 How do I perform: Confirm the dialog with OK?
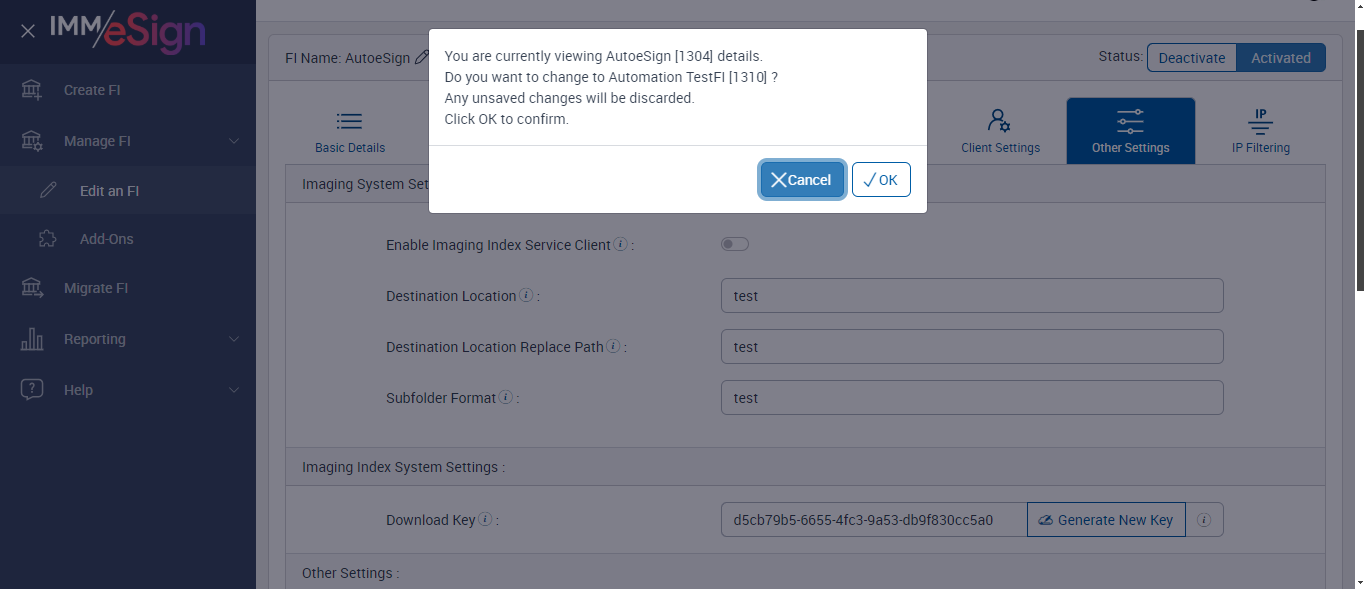(881, 180)
